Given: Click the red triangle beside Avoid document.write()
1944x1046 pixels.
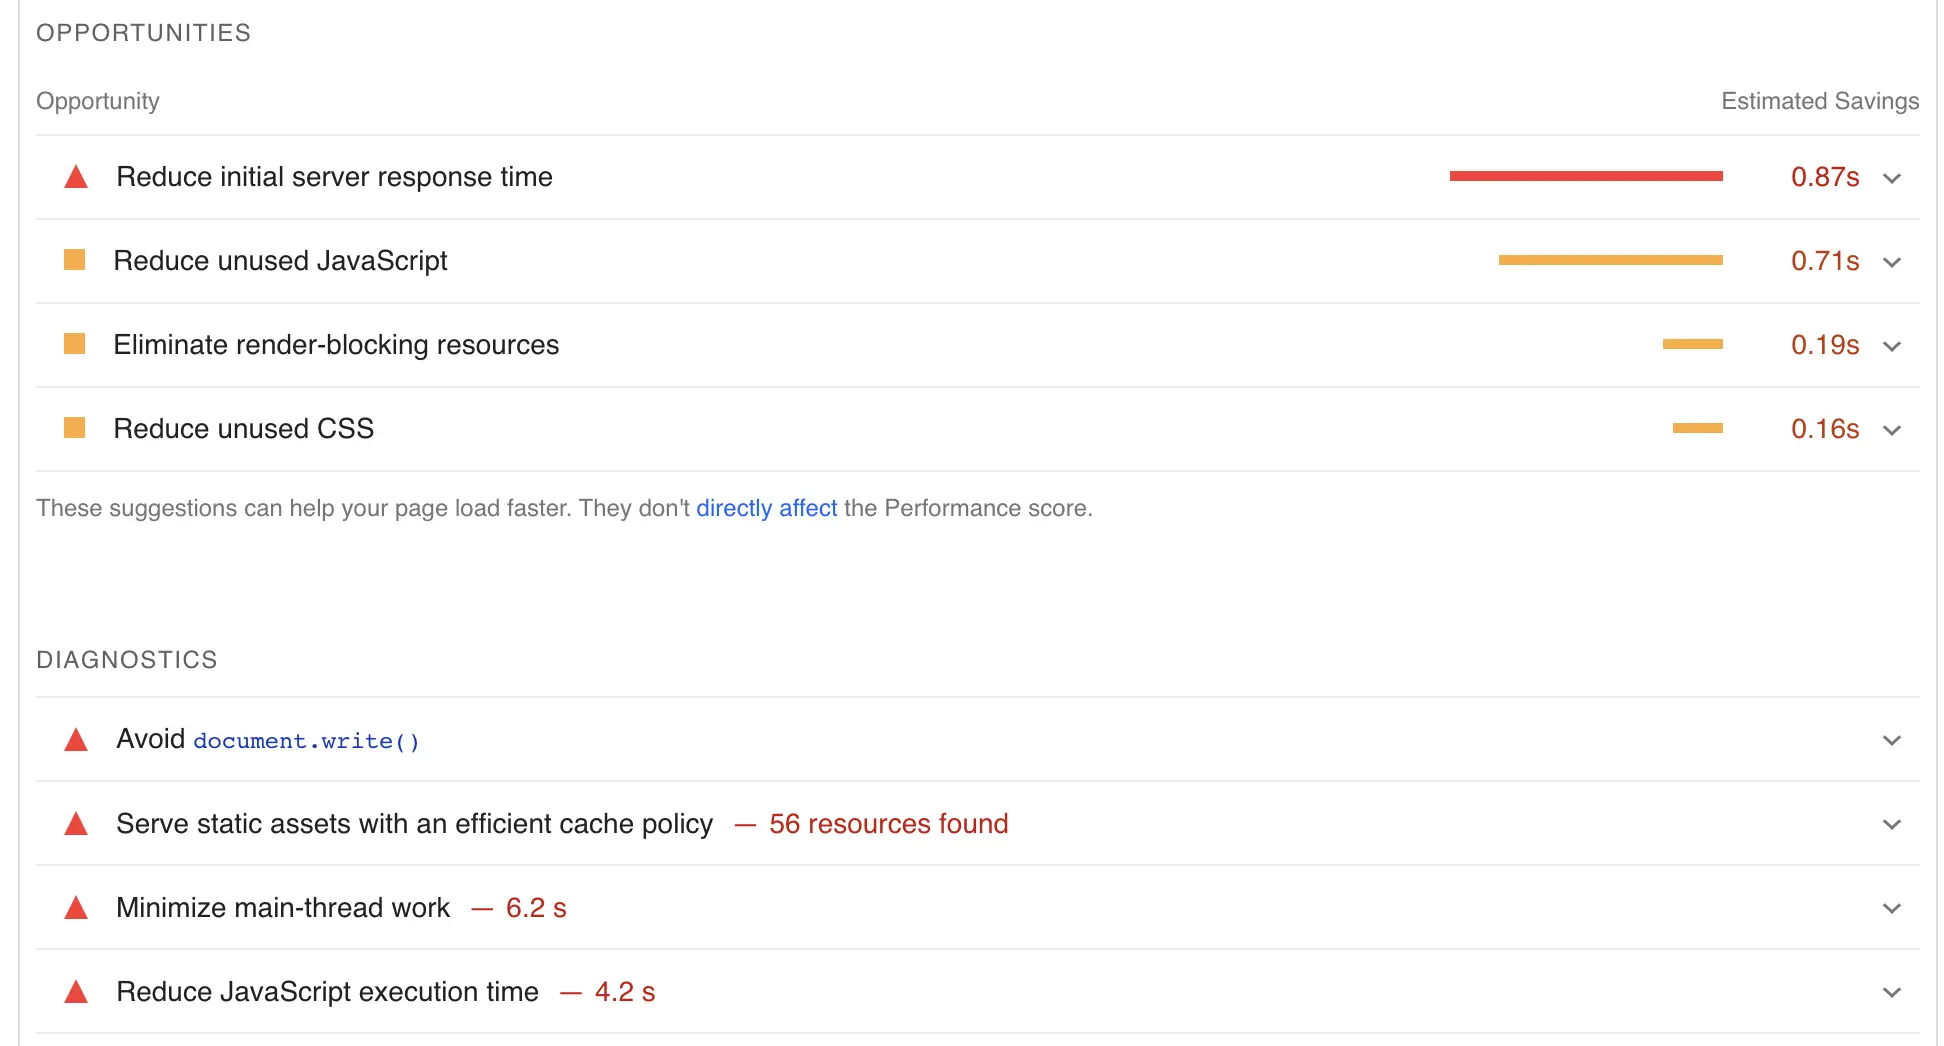Looking at the screenshot, I should tap(75, 739).
